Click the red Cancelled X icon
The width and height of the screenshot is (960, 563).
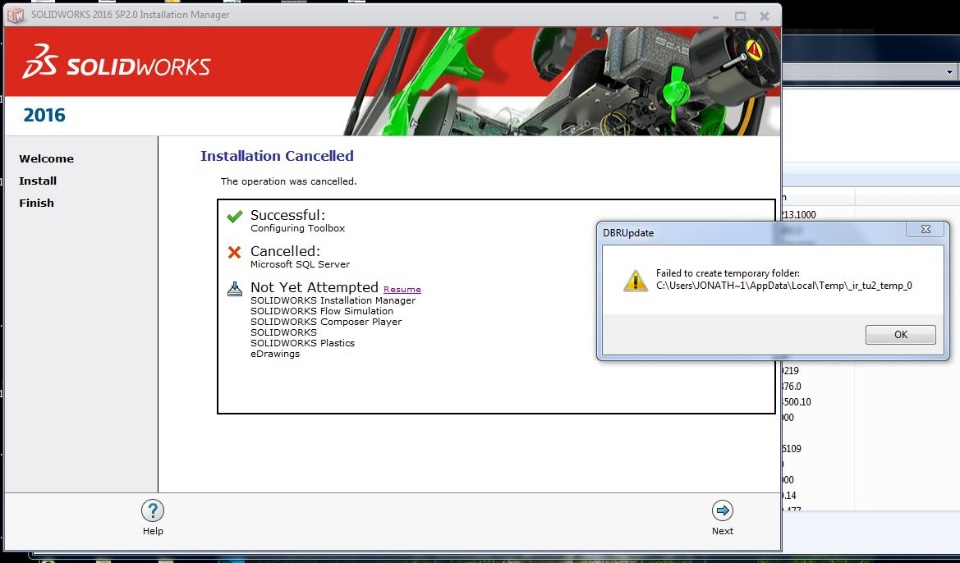(234, 252)
